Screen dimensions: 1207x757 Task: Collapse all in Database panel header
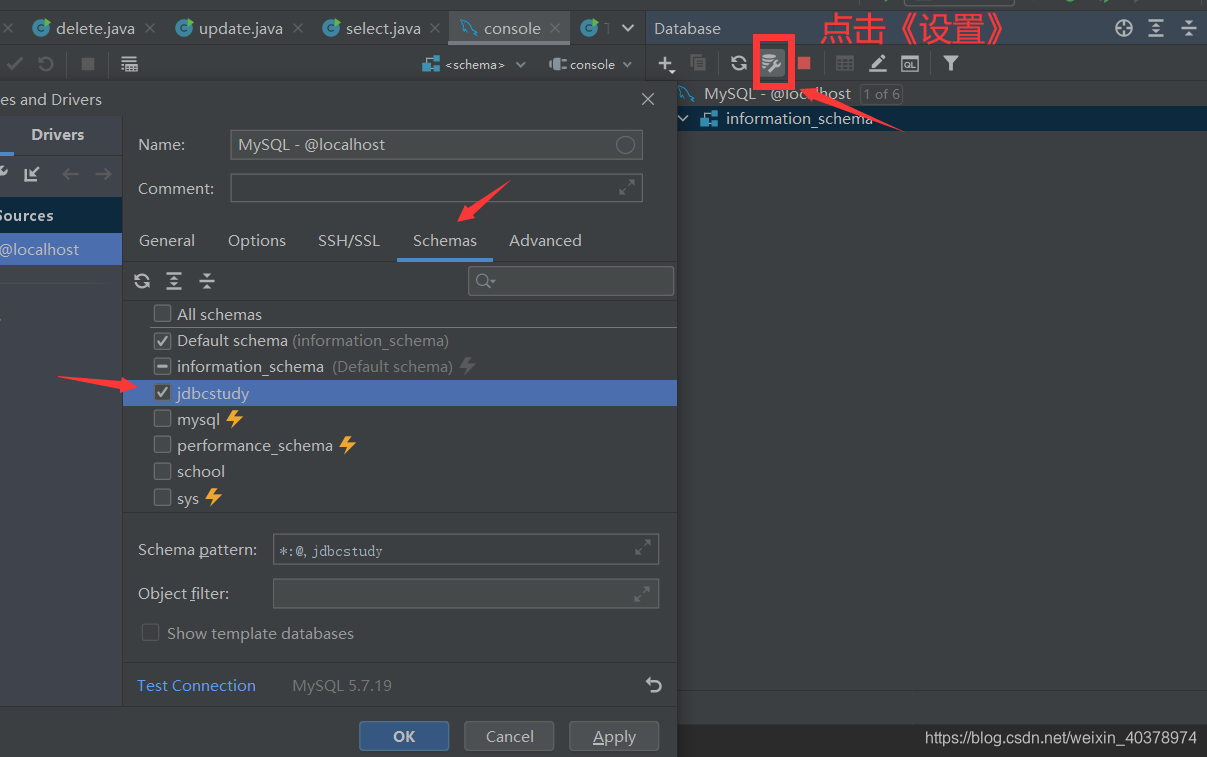[1189, 28]
